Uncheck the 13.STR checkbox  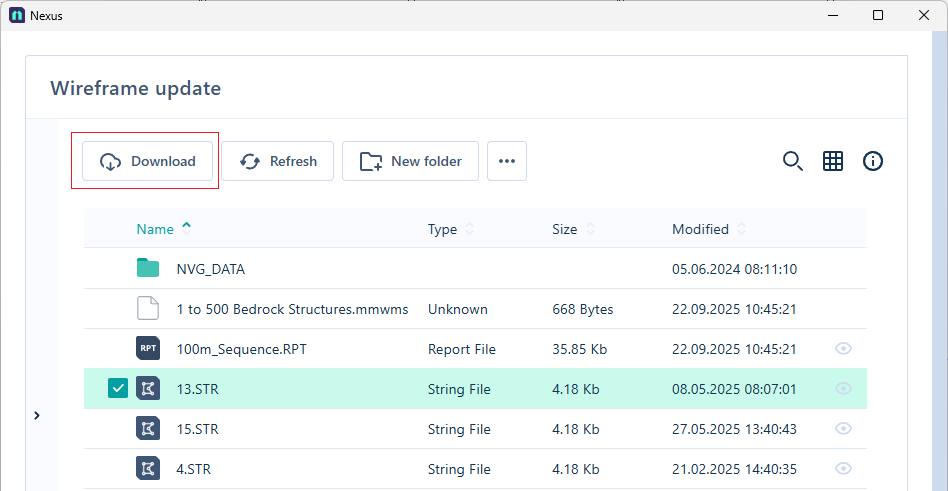118,389
